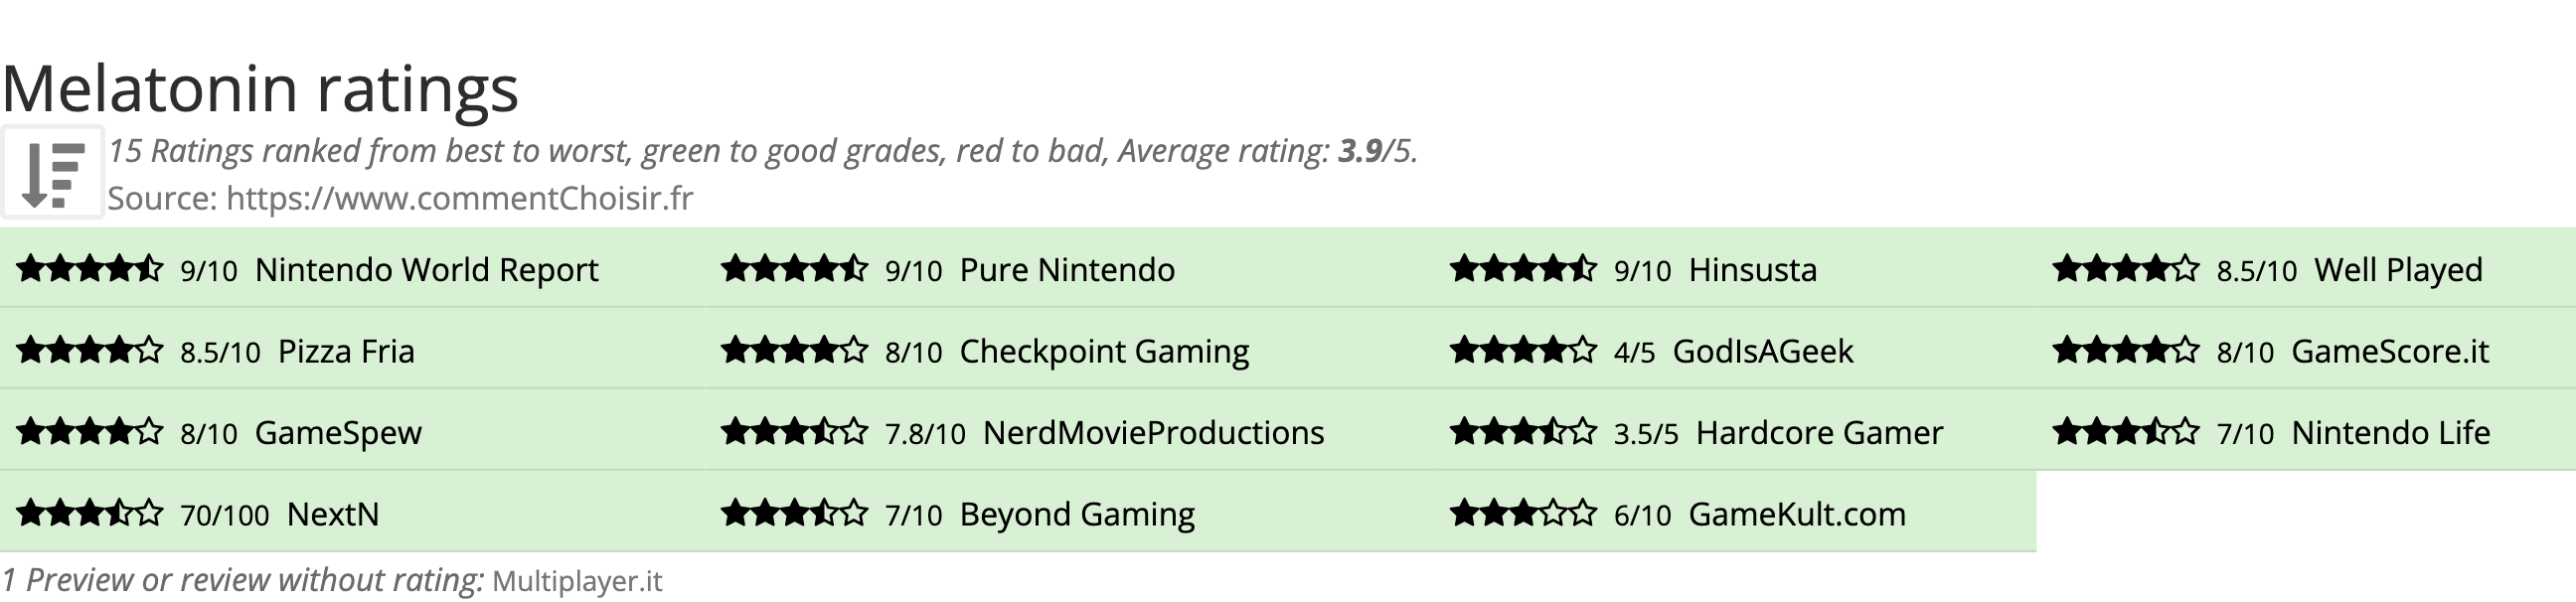This screenshot has height=602, width=2576.
Task: Open the Beyond Gaming review
Action: (x=1077, y=514)
